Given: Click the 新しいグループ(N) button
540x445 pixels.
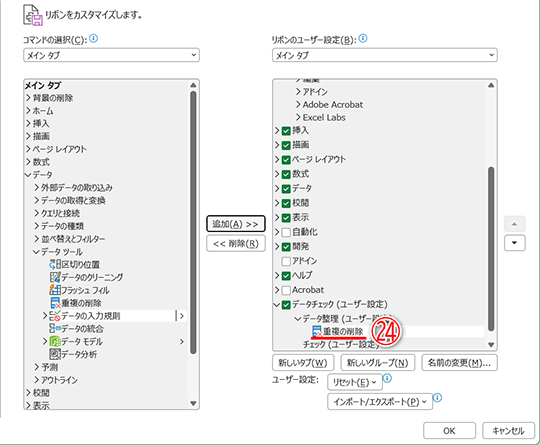Looking at the screenshot, I should point(377,363).
